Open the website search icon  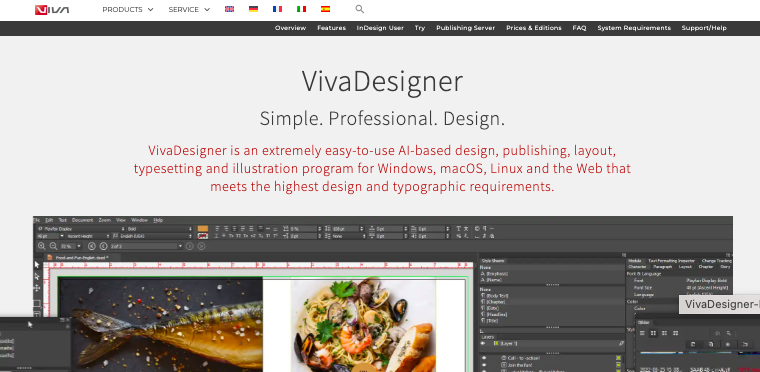360,9
